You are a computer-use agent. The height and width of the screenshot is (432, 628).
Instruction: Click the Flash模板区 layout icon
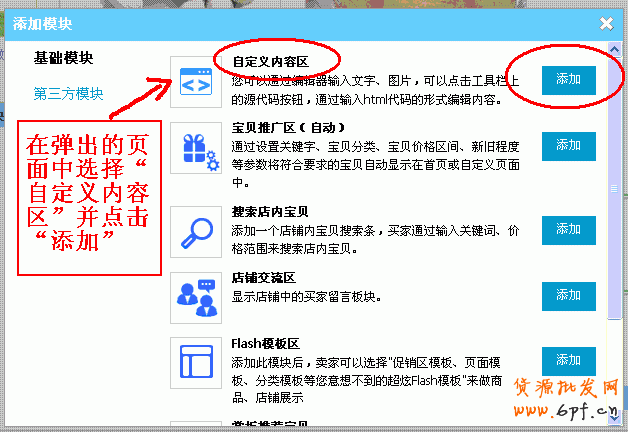pyautogui.click(x=196, y=363)
